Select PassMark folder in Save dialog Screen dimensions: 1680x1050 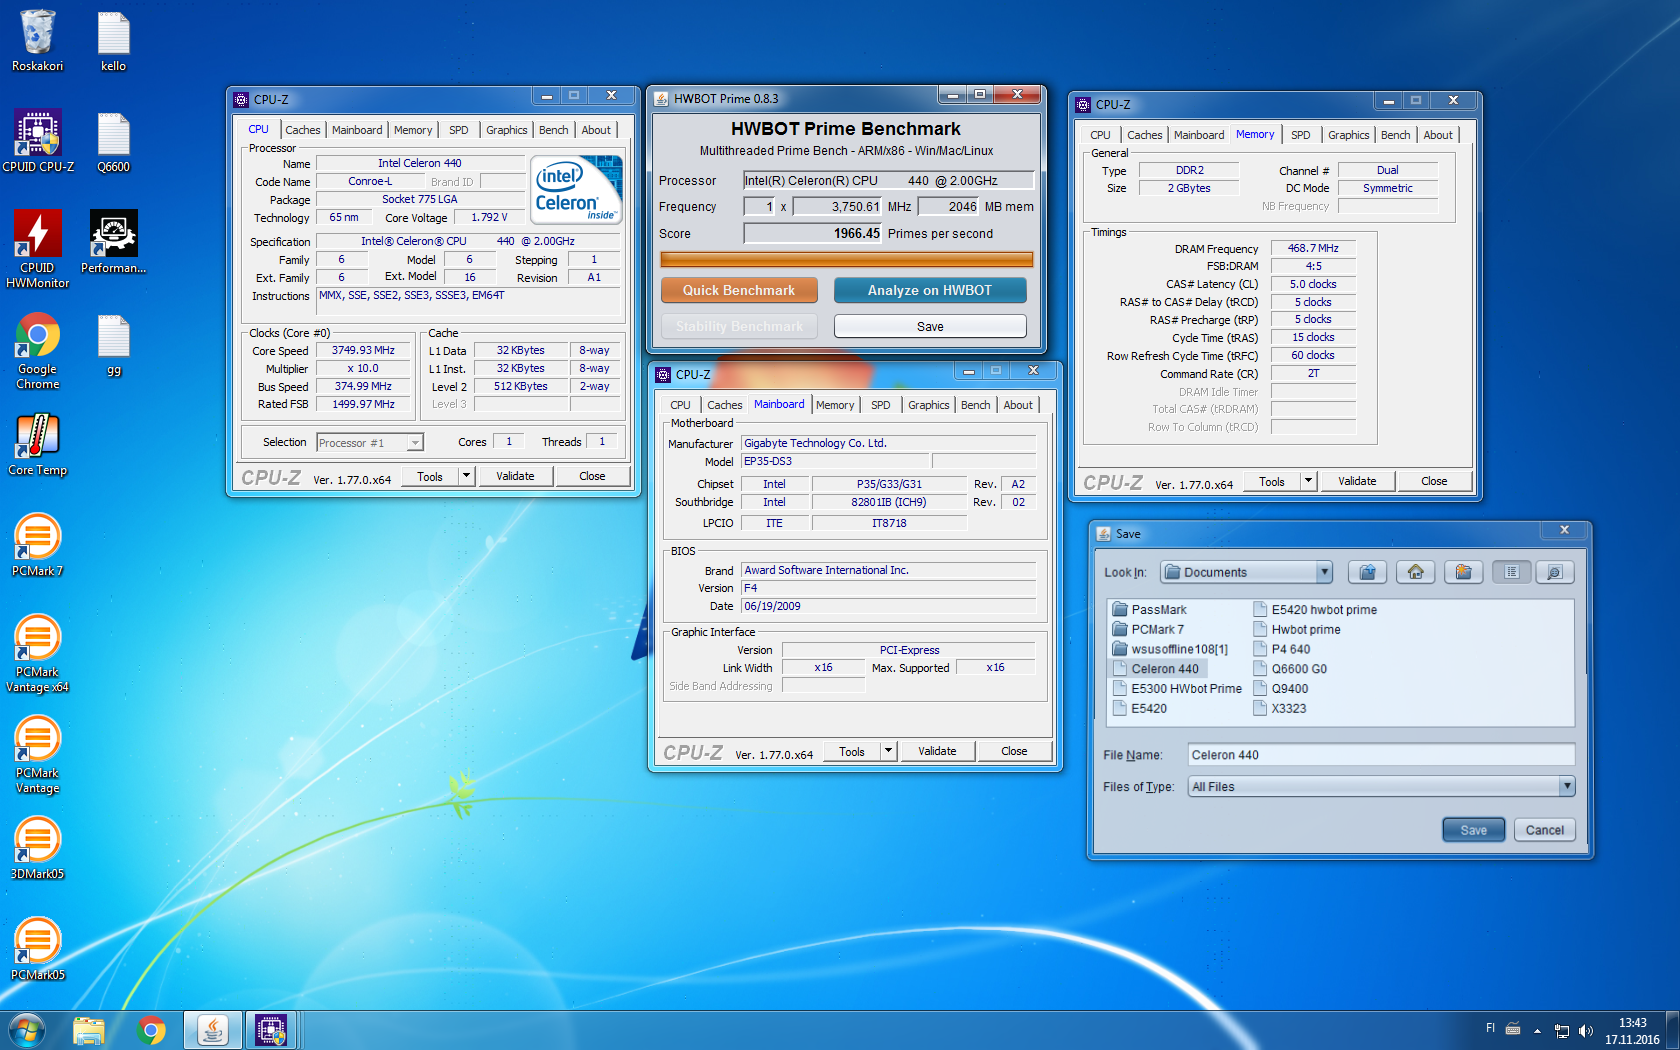1149,610
